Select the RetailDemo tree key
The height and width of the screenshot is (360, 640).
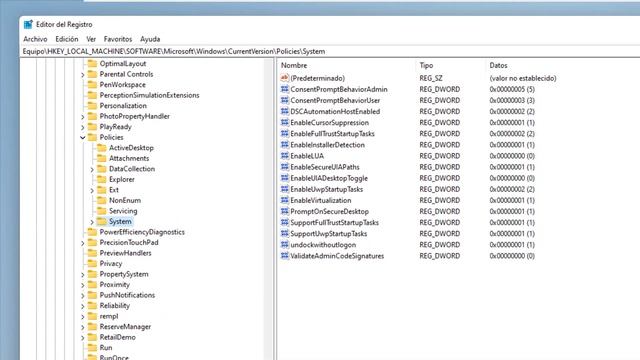pyautogui.click(x=118, y=337)
